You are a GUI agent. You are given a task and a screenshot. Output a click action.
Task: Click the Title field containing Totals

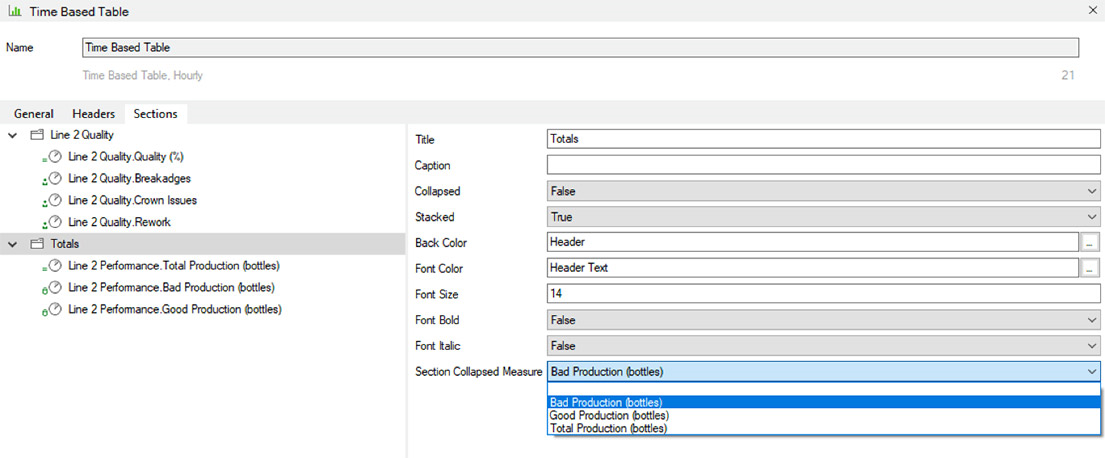pos(823,140)
